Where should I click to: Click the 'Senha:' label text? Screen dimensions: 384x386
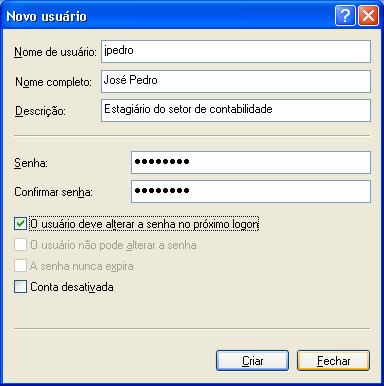coord(31,163)
